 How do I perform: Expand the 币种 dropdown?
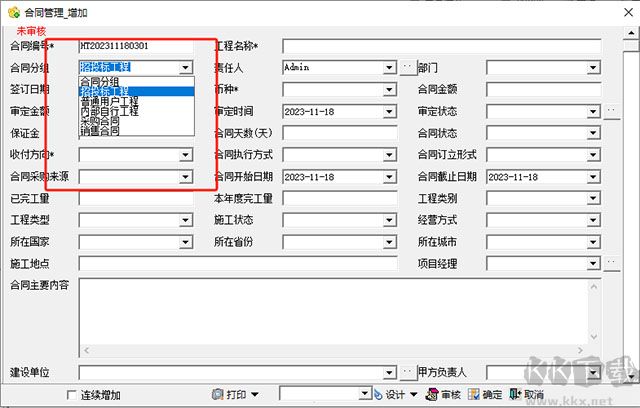pos(390,89)
